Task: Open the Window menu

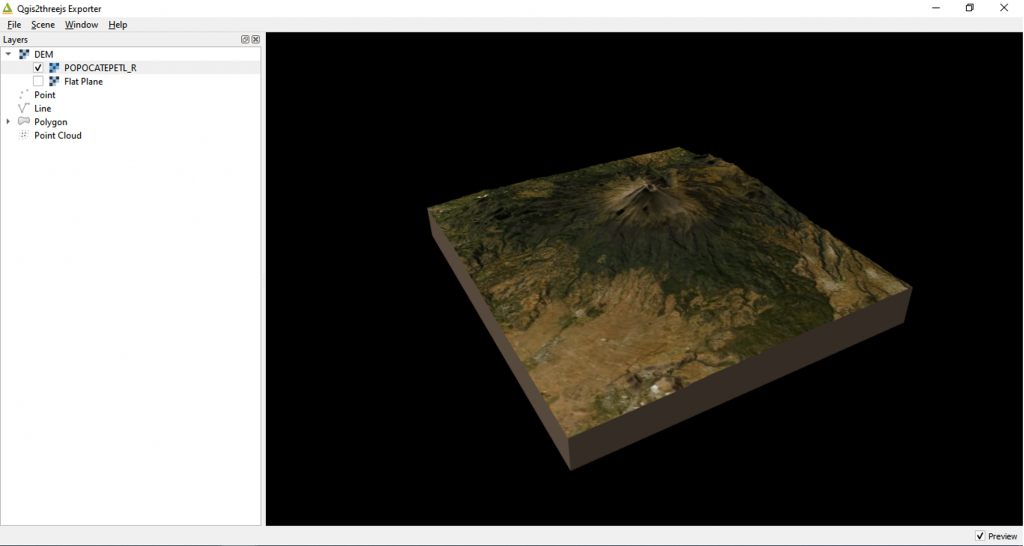Action: (81, 24)
